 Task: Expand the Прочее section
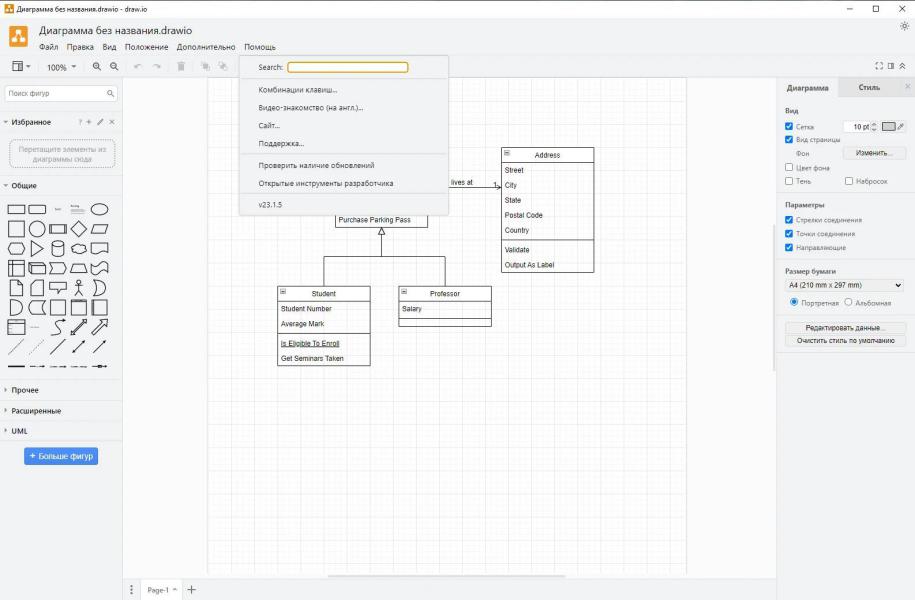[6, 390]
